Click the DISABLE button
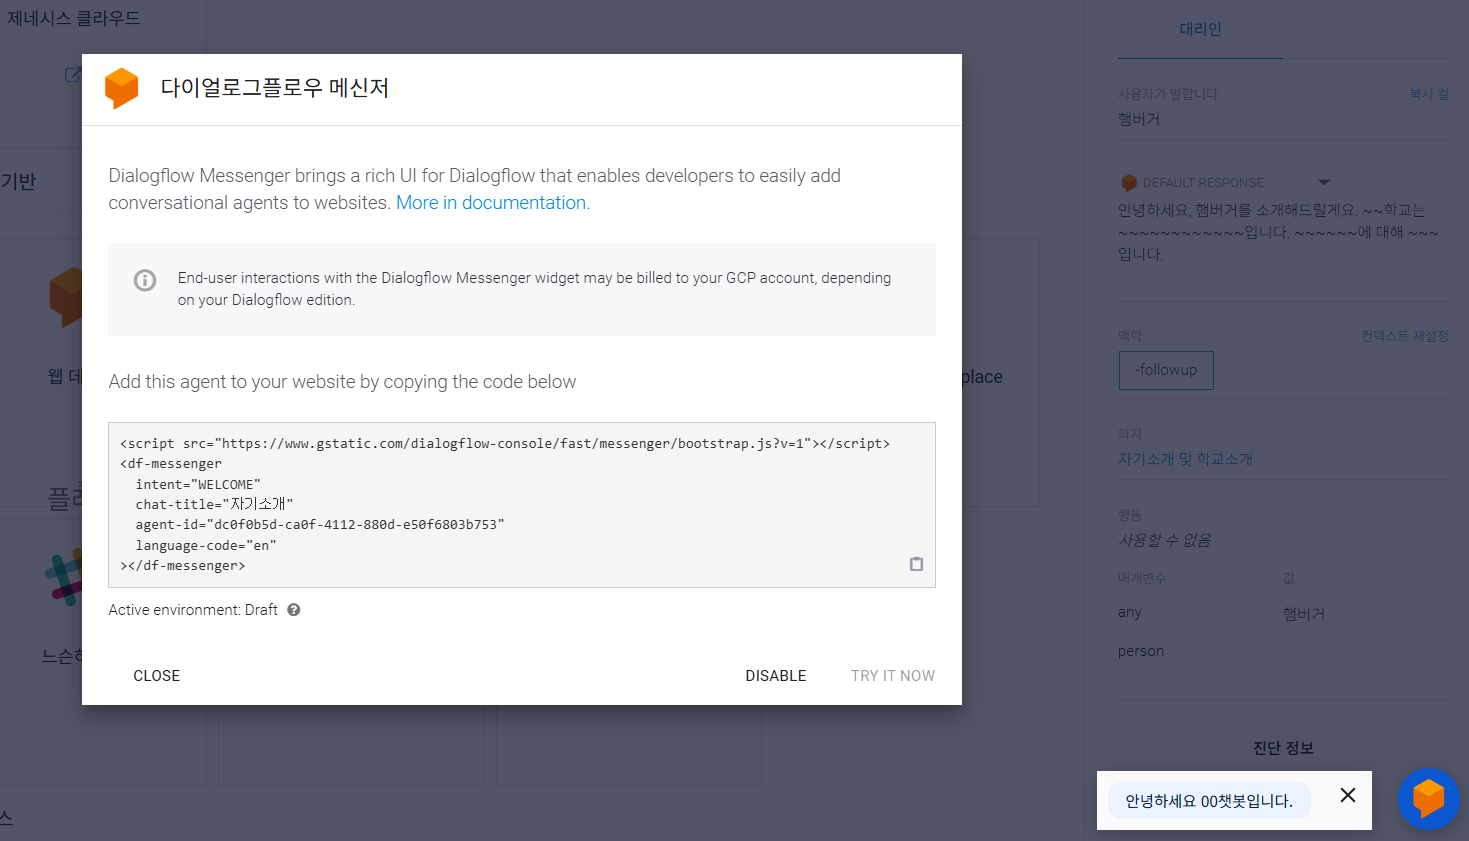 click(x=776, y=676)
